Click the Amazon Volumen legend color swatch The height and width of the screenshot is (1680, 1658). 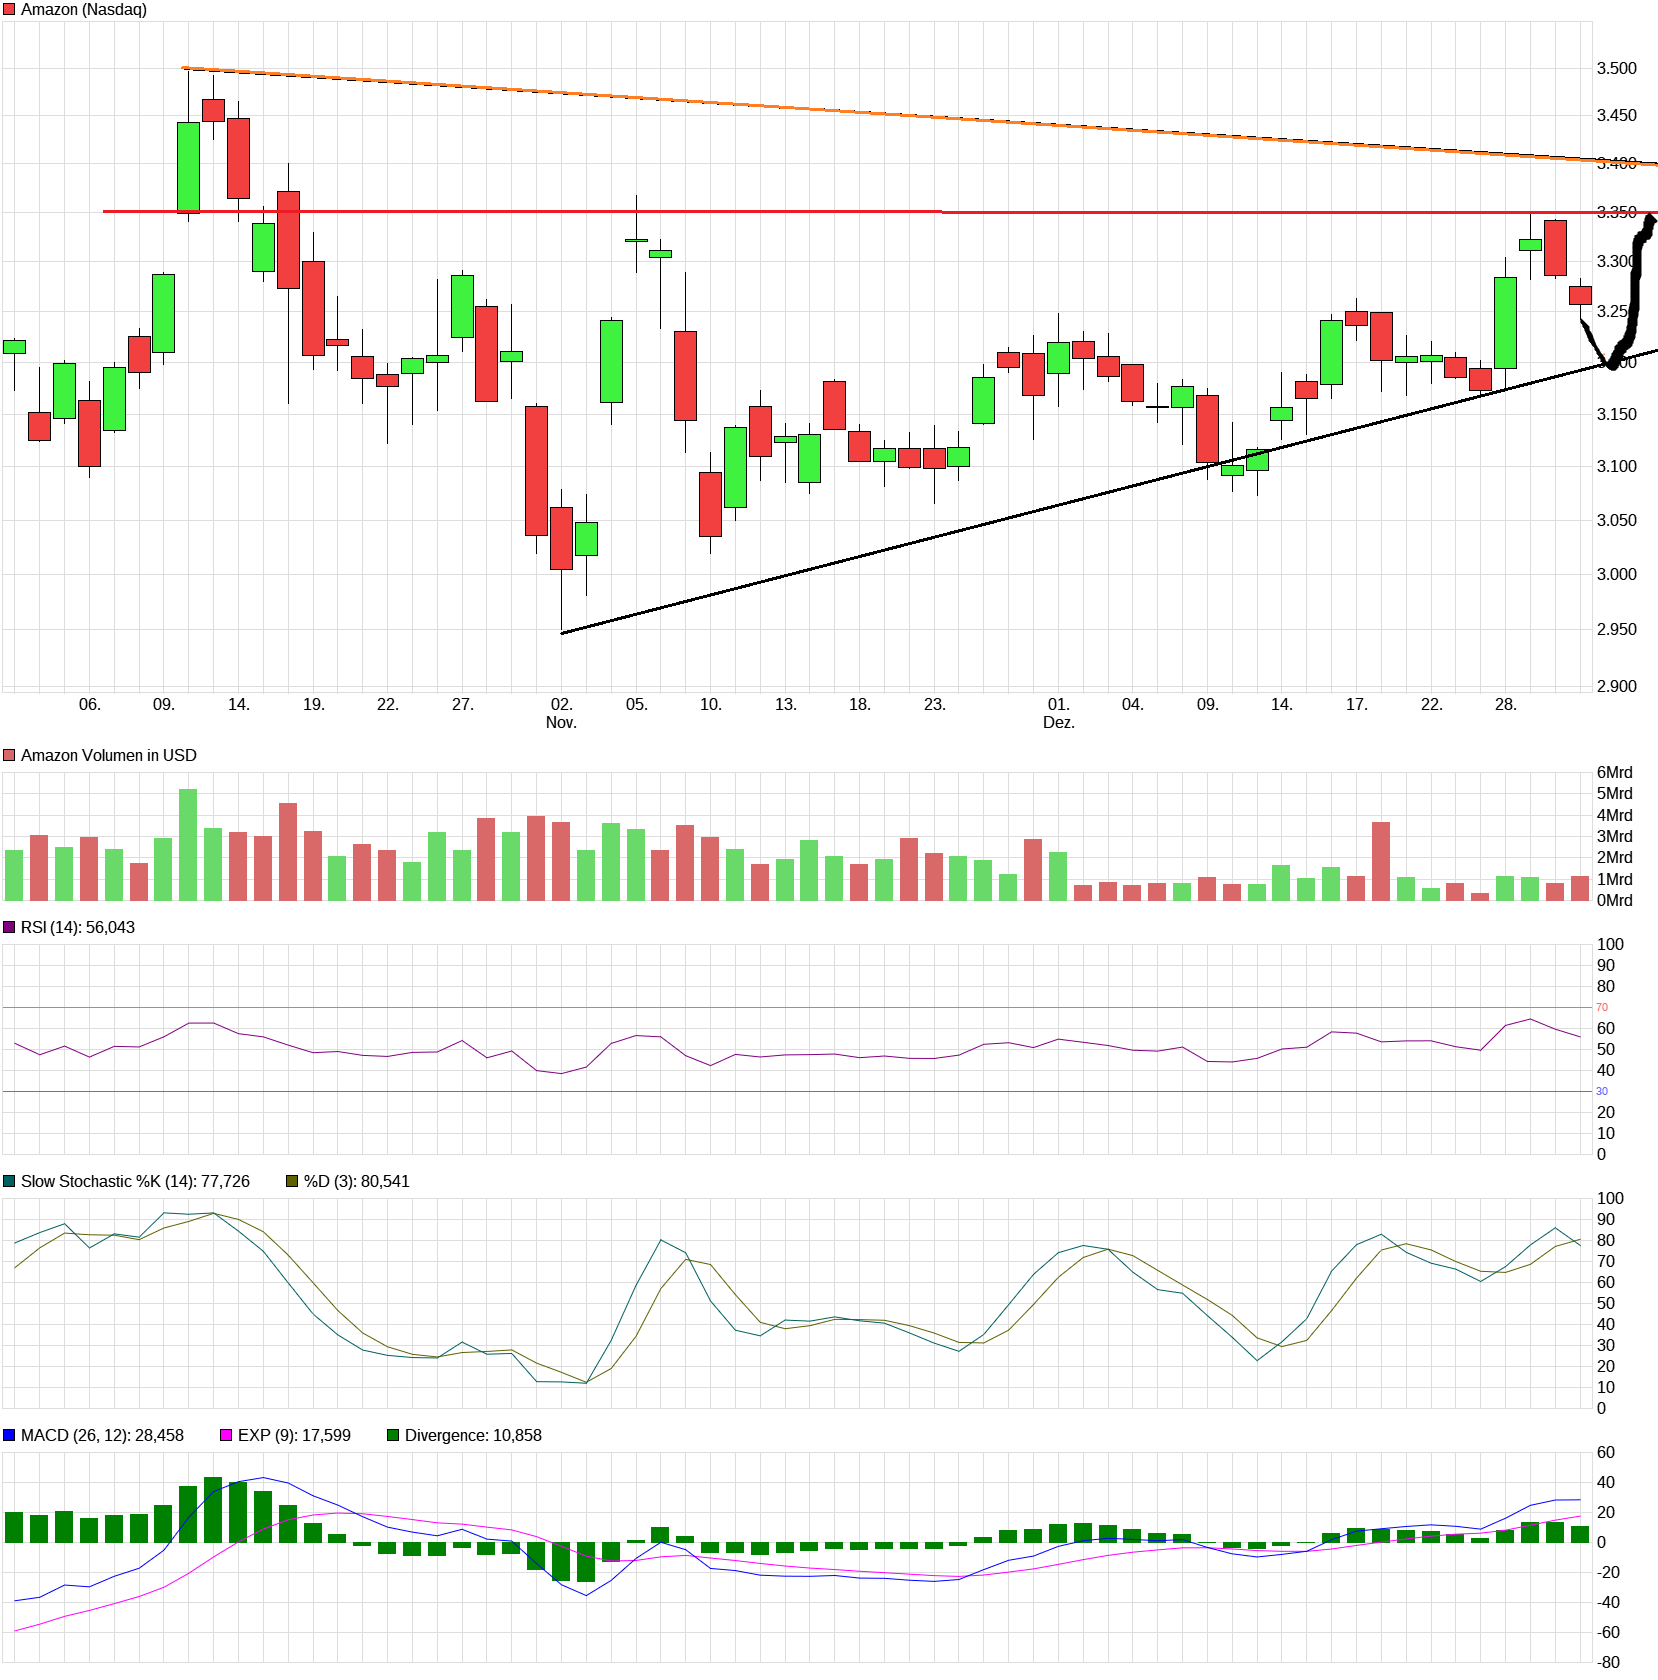click(x=9, y=755)
